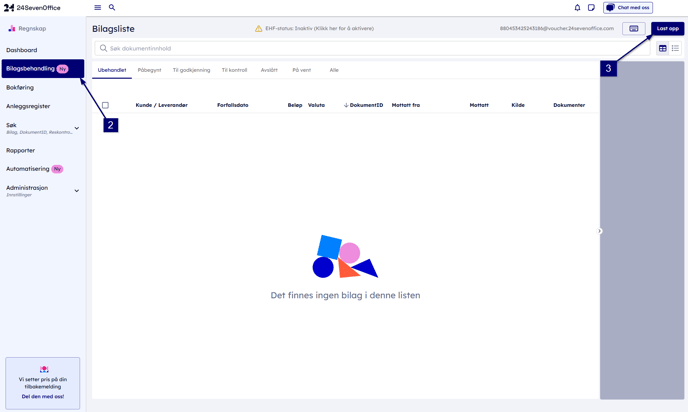Viewport: 688px width, 412px height.
Task: Open the Til godkjenning tab
Action: pos(191,70)
